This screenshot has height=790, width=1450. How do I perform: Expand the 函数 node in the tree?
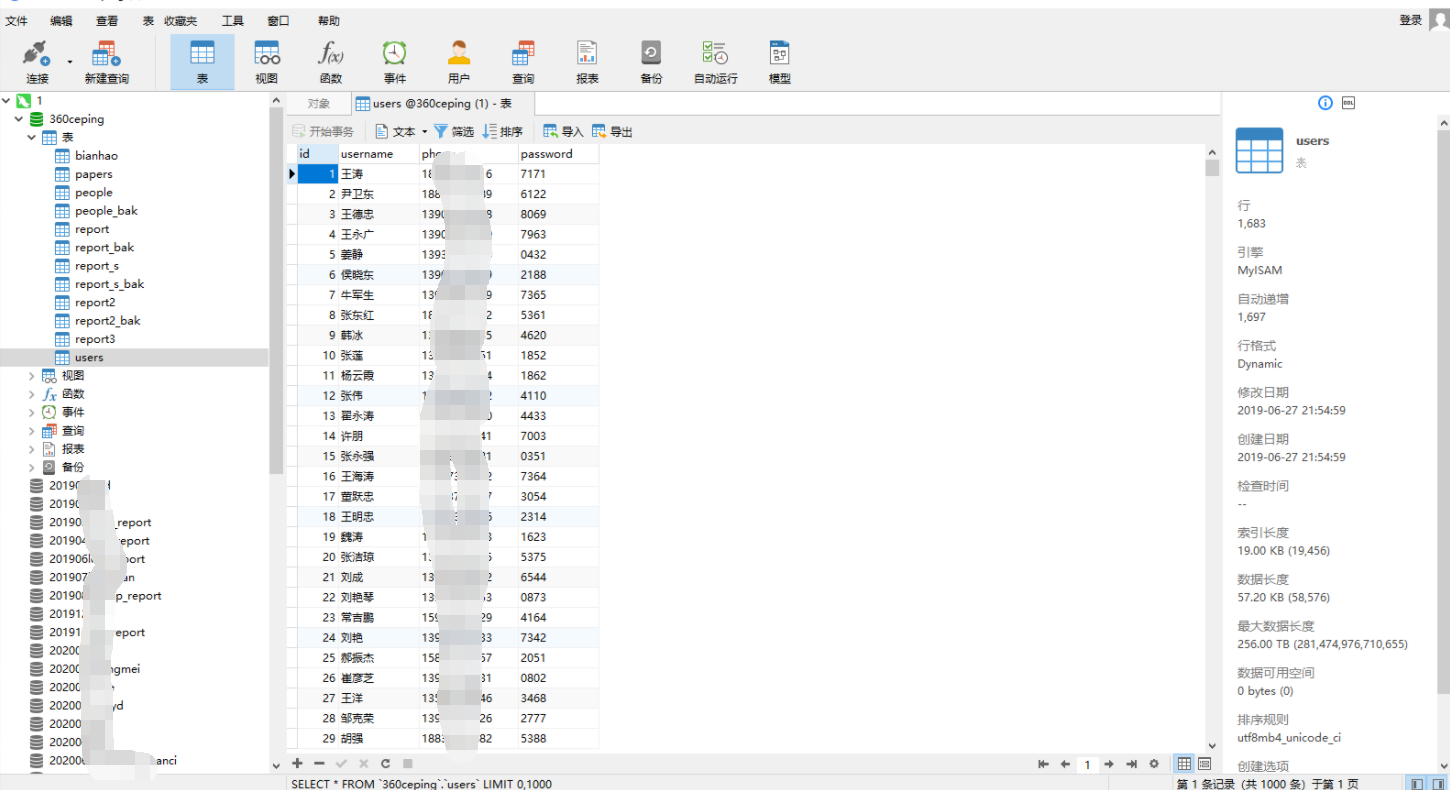(x=31, y=394)
